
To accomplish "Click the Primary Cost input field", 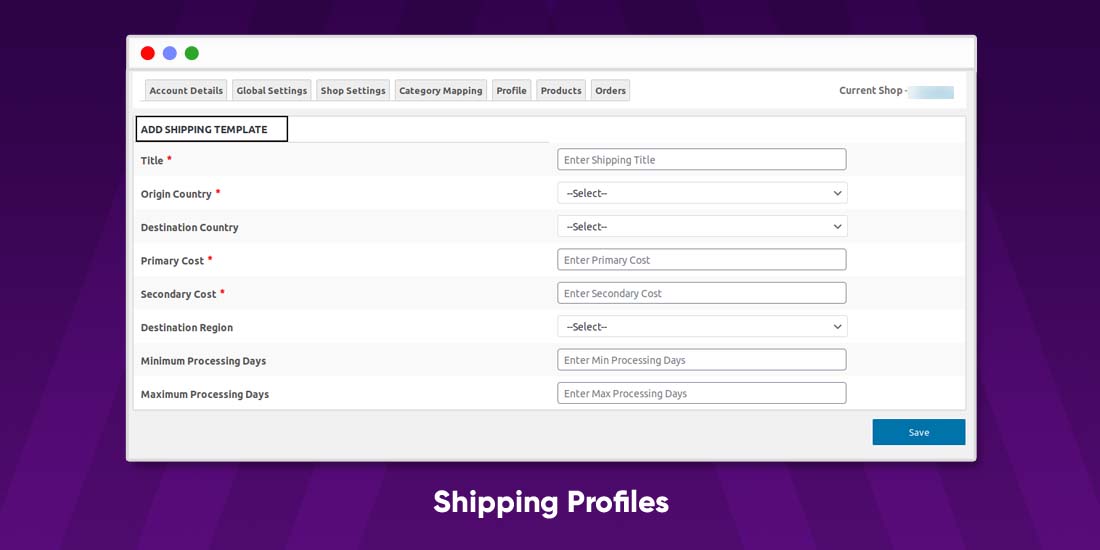I will tap(702, 260).
